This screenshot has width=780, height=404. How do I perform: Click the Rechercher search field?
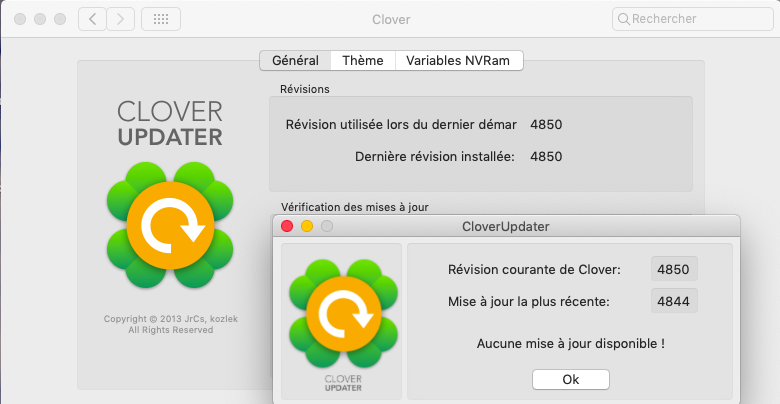[692, 19]
